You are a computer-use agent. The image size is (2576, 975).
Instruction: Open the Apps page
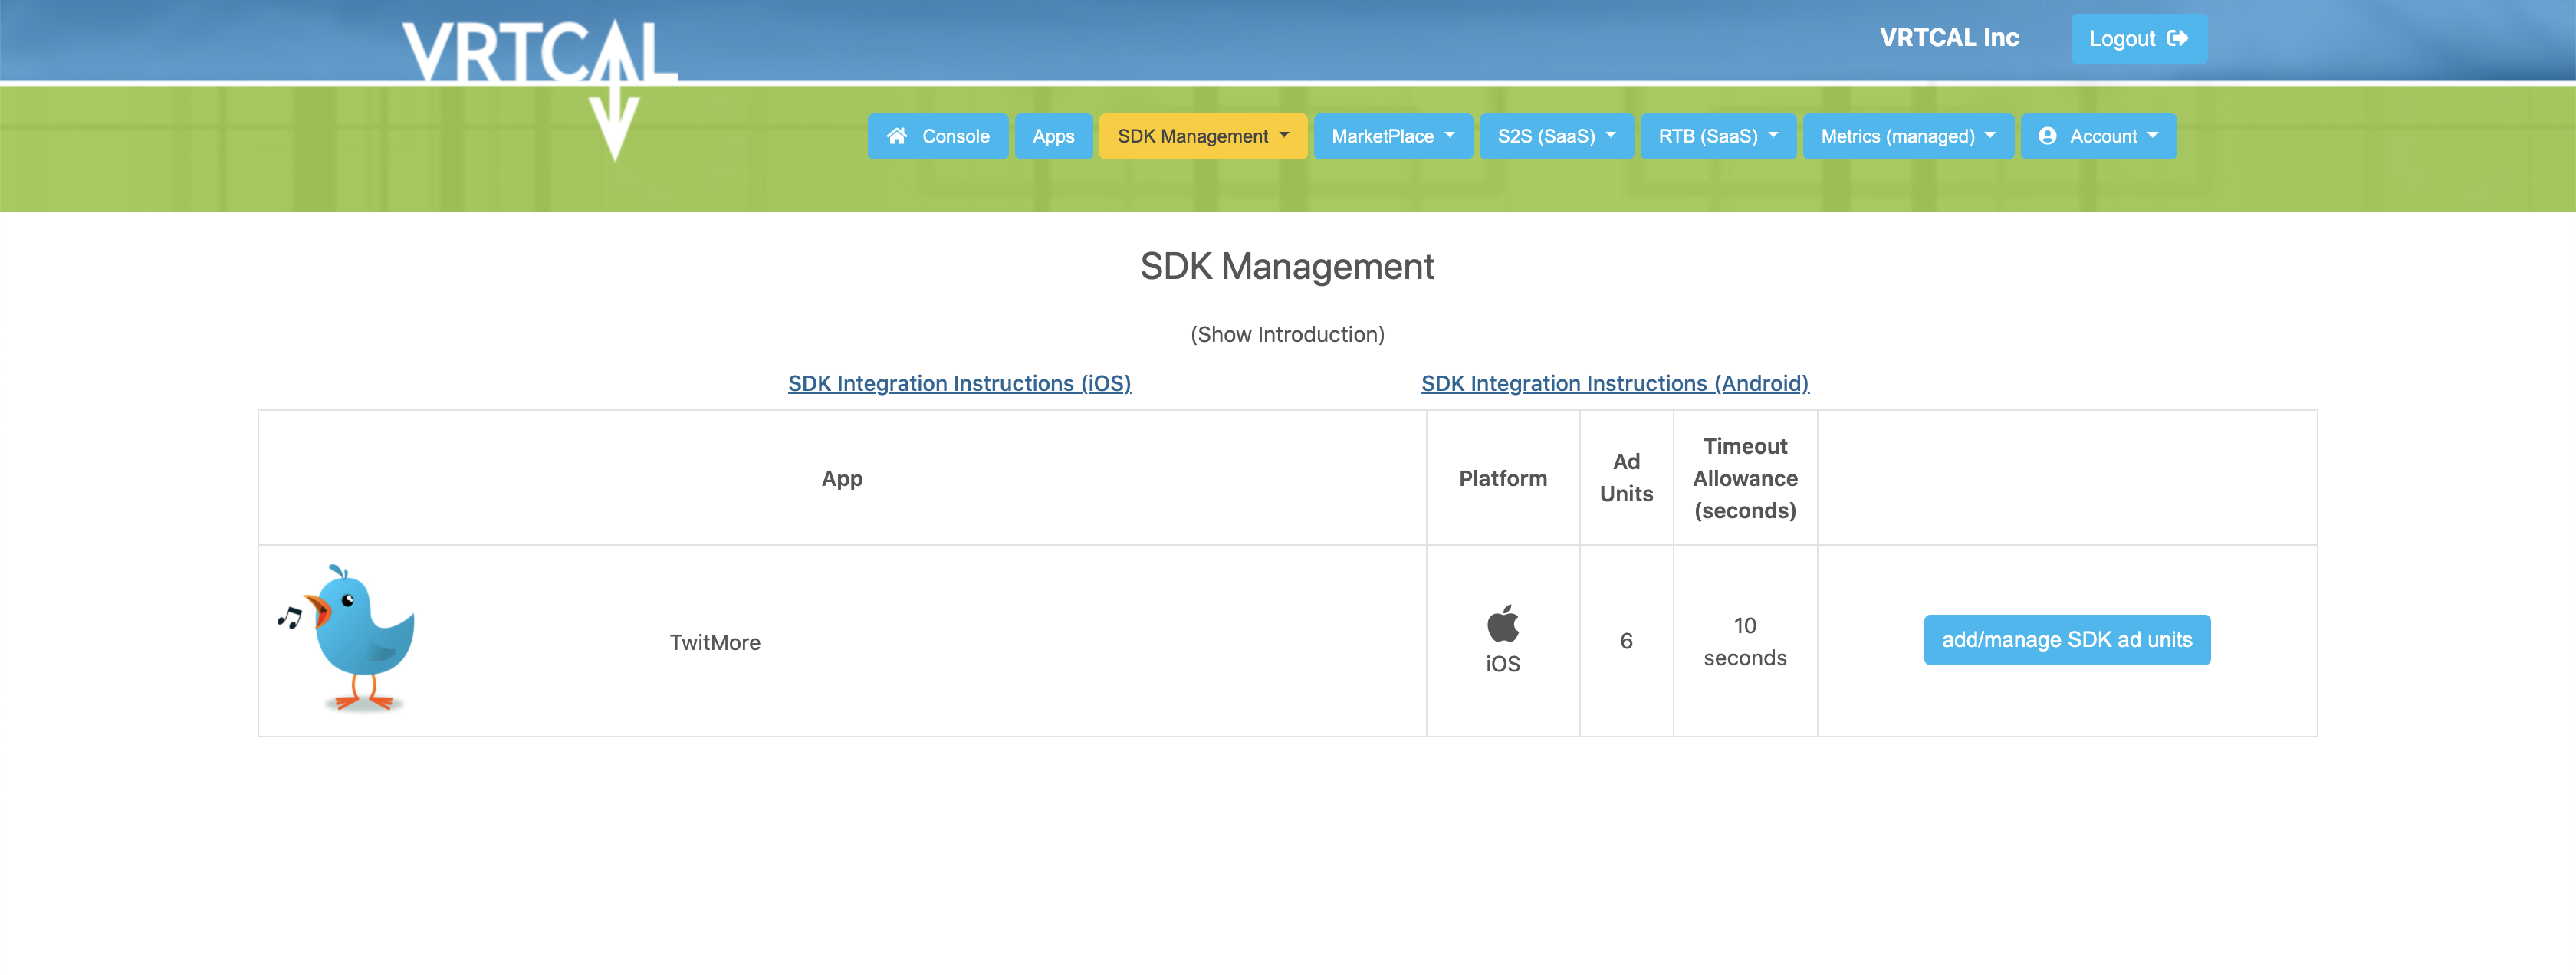coord(1053,136)
